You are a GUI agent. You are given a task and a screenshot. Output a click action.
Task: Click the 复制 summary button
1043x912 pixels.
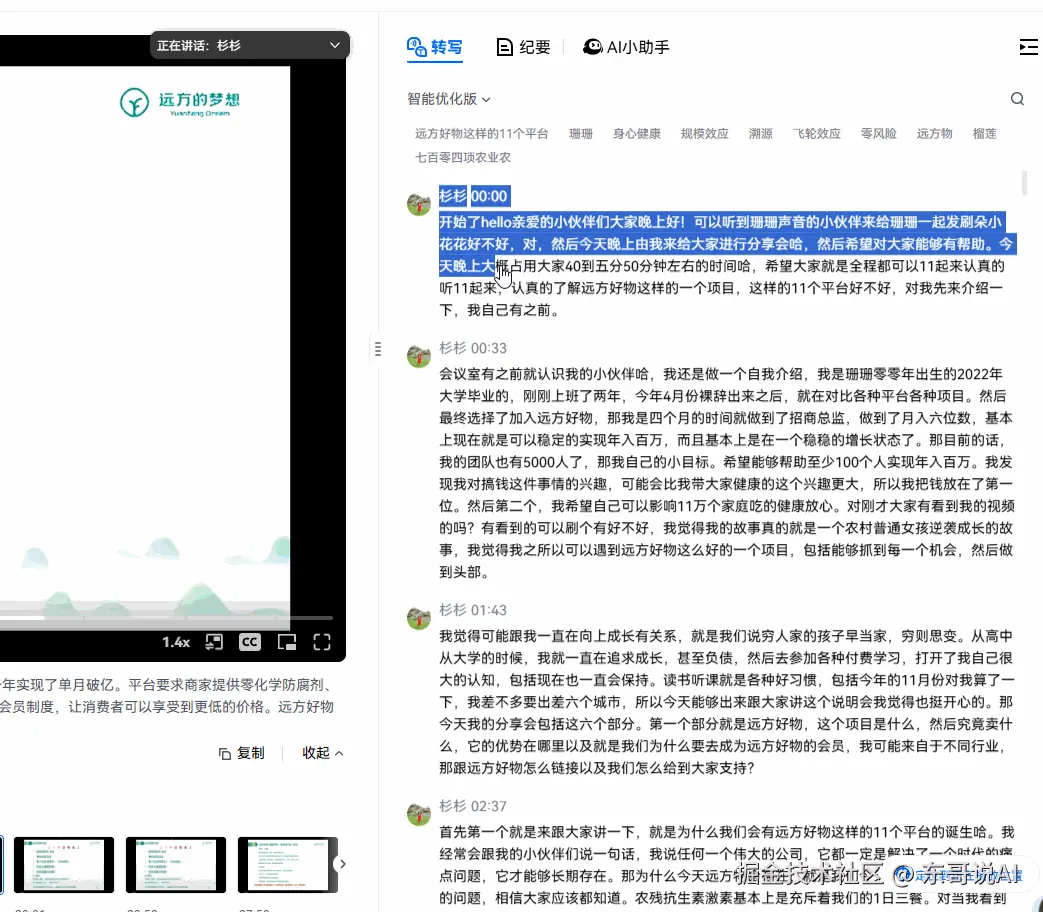tap(241, 753)
